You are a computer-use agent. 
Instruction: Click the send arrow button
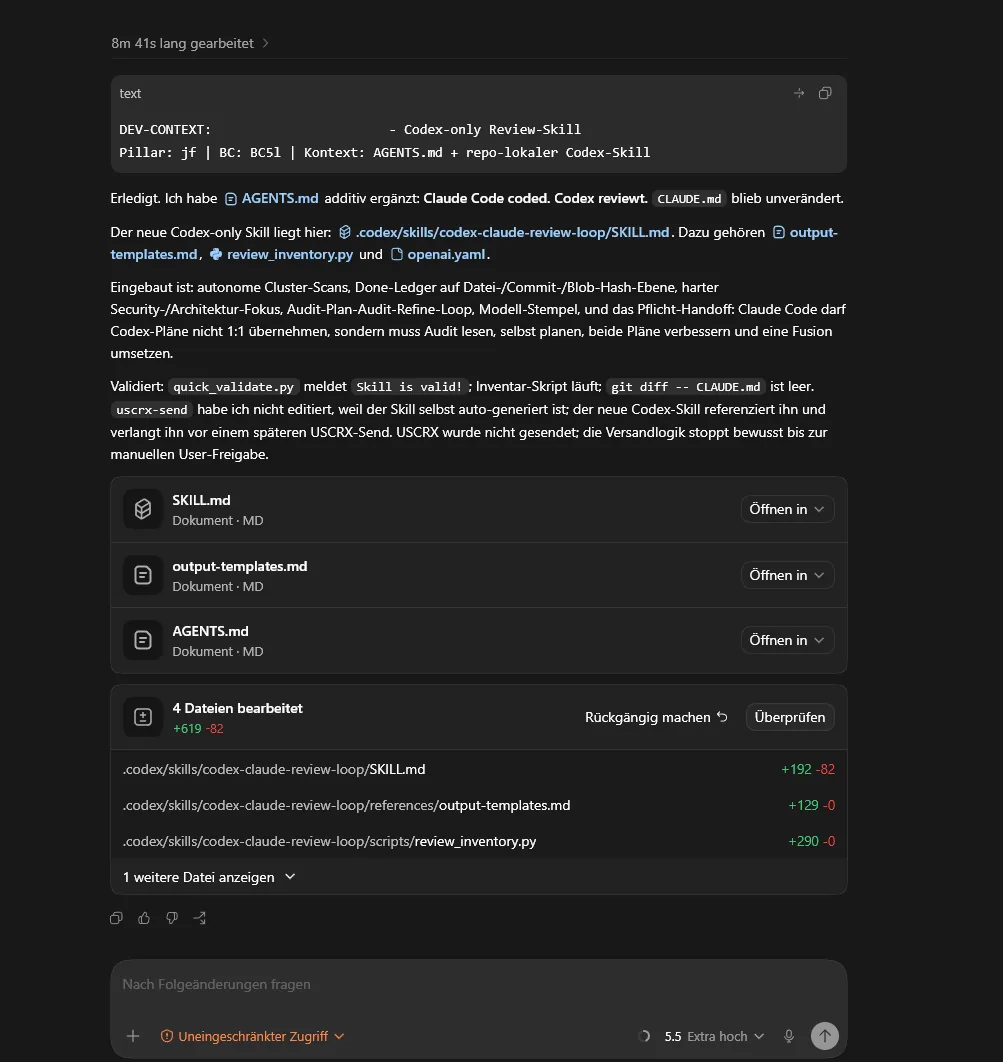(x=825, y=1036)
